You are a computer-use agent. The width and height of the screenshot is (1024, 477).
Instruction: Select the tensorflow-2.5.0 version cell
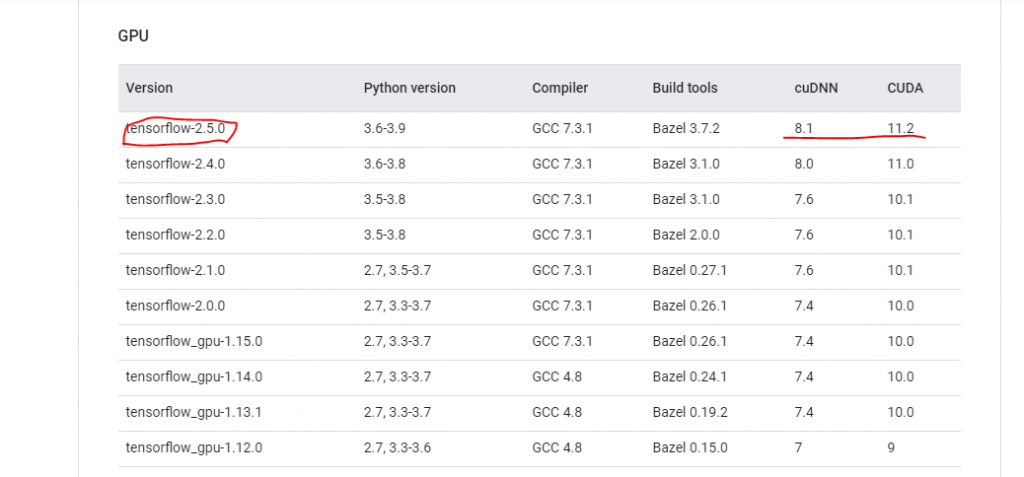tap(176, 129)
